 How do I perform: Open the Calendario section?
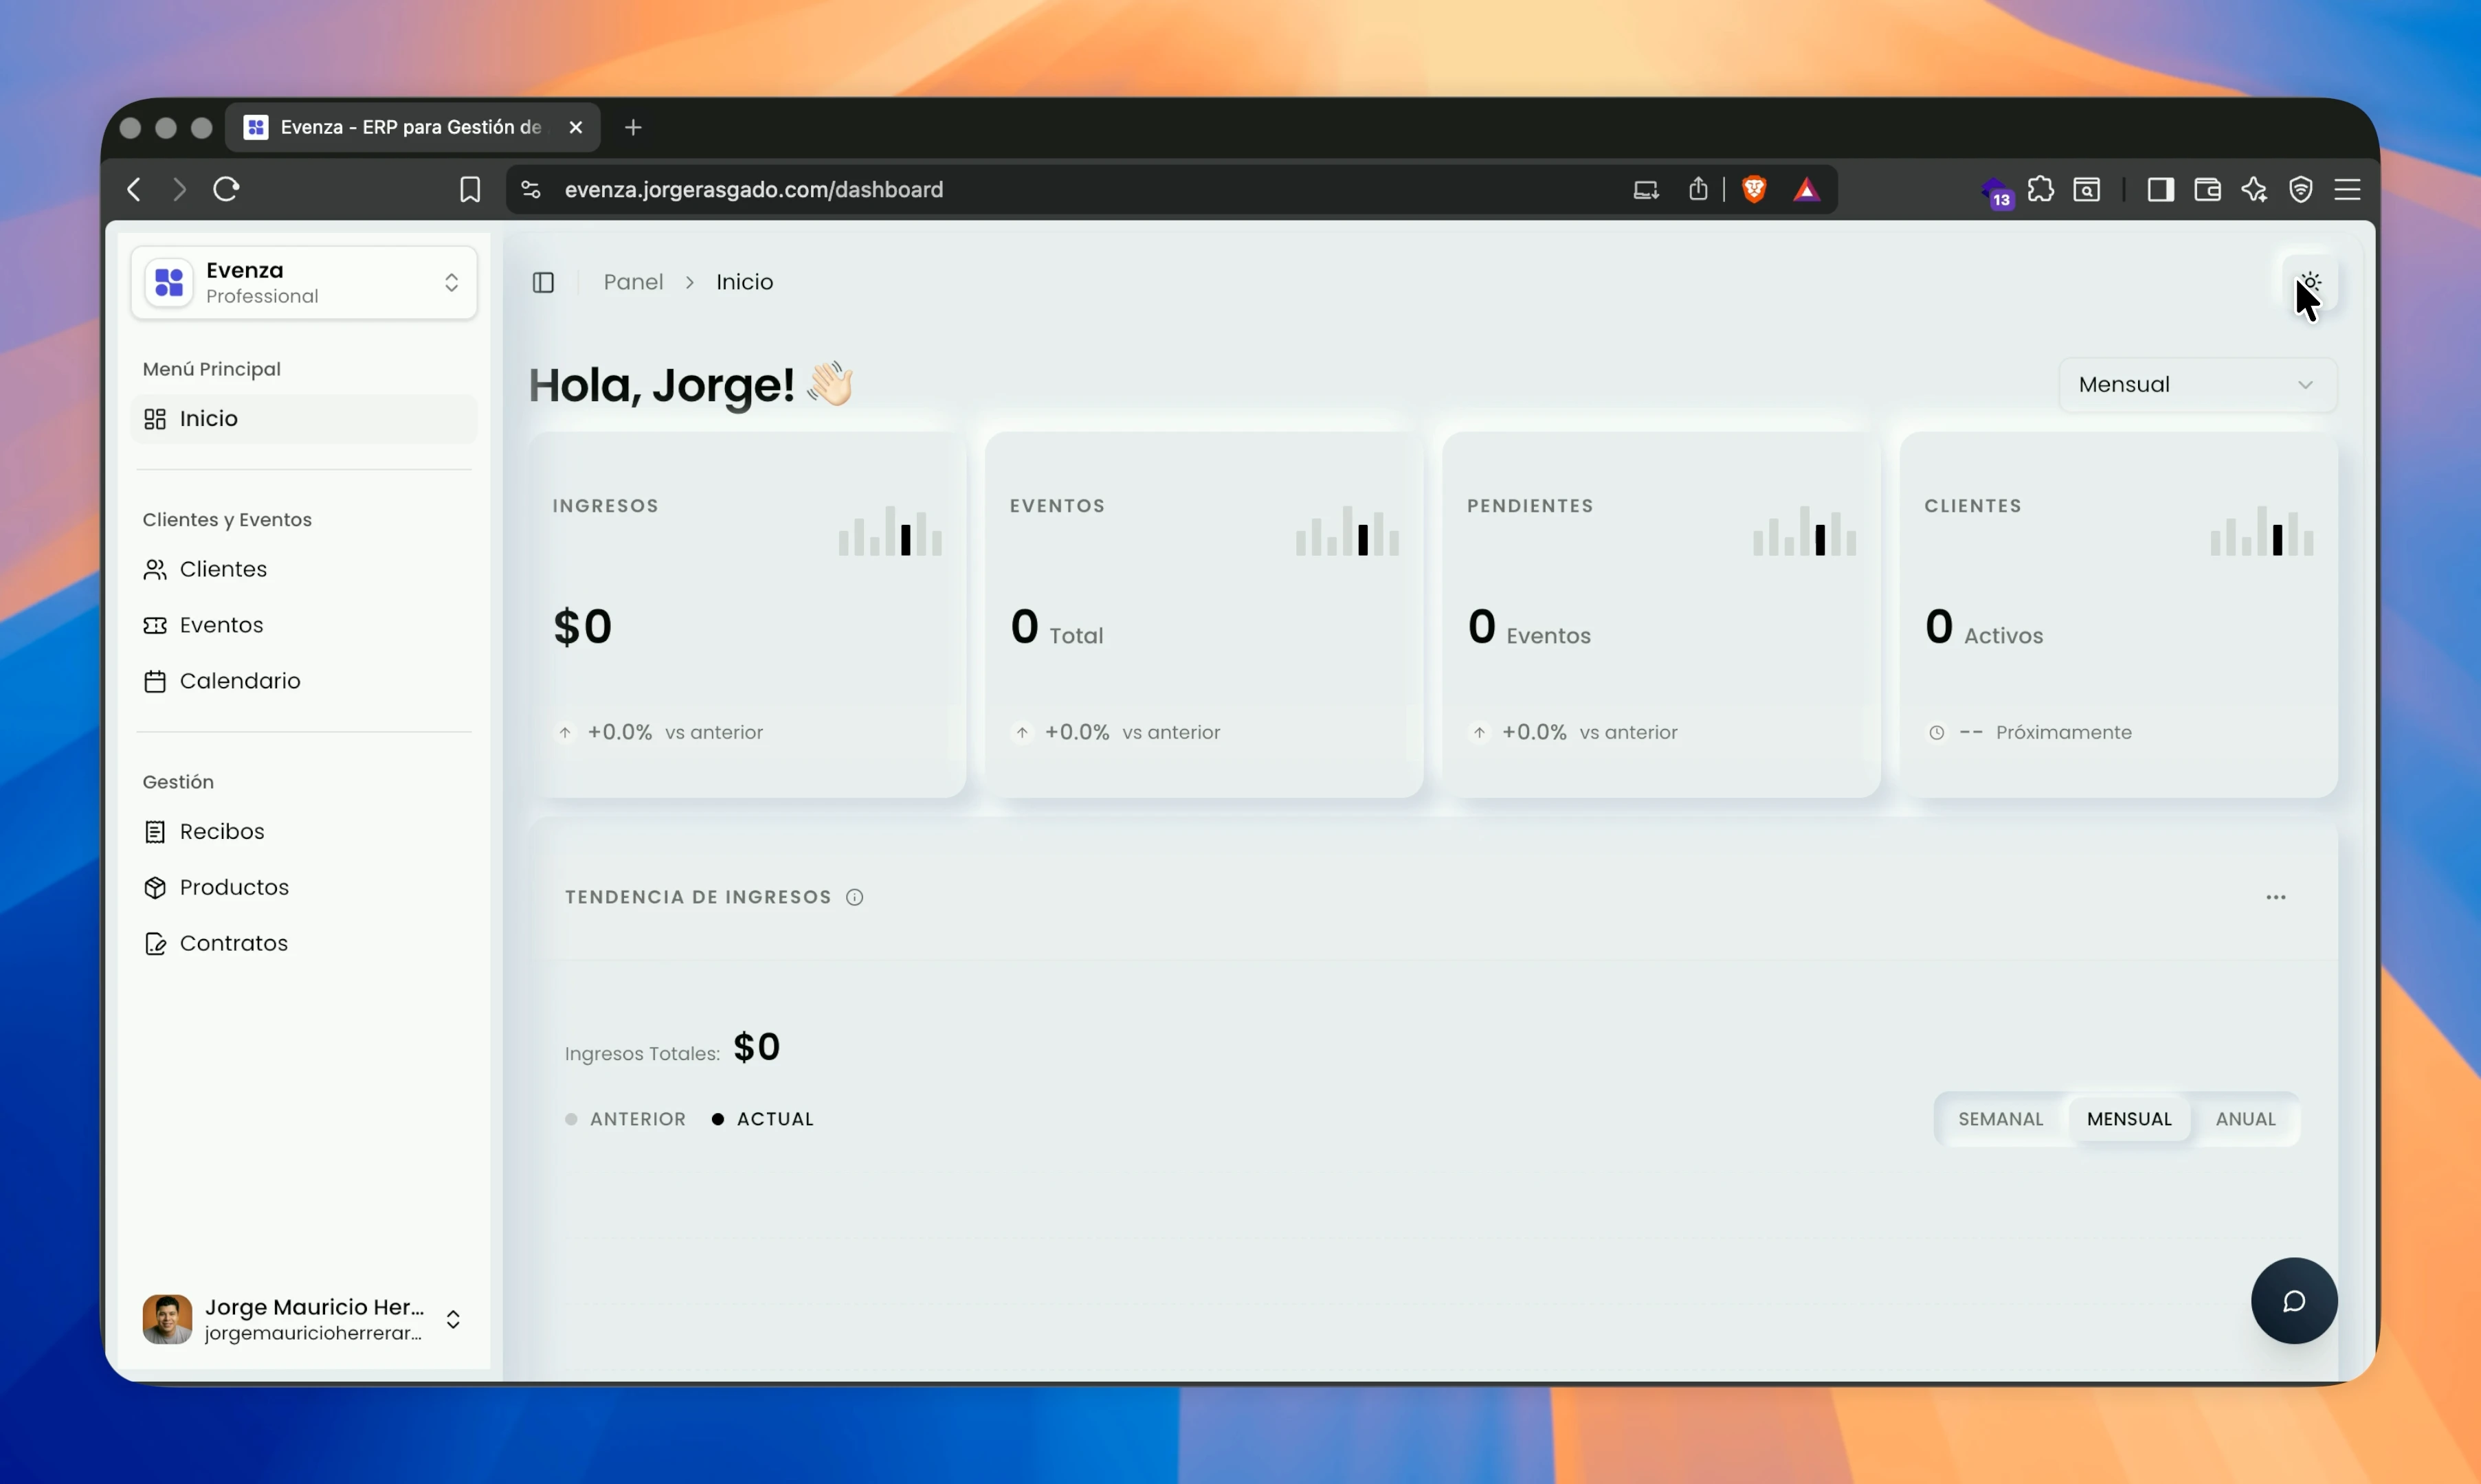pyautogui.click(x=241, y=681)
